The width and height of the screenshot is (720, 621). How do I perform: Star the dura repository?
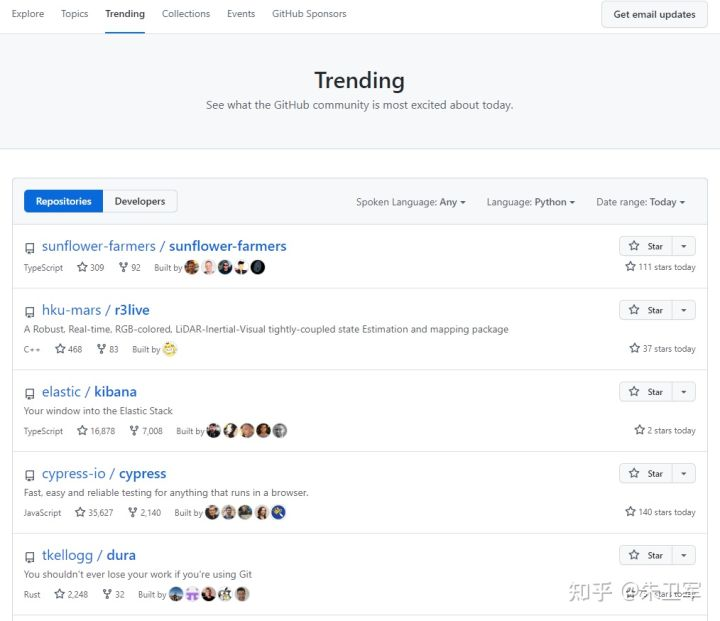click(x=646, y=555)
